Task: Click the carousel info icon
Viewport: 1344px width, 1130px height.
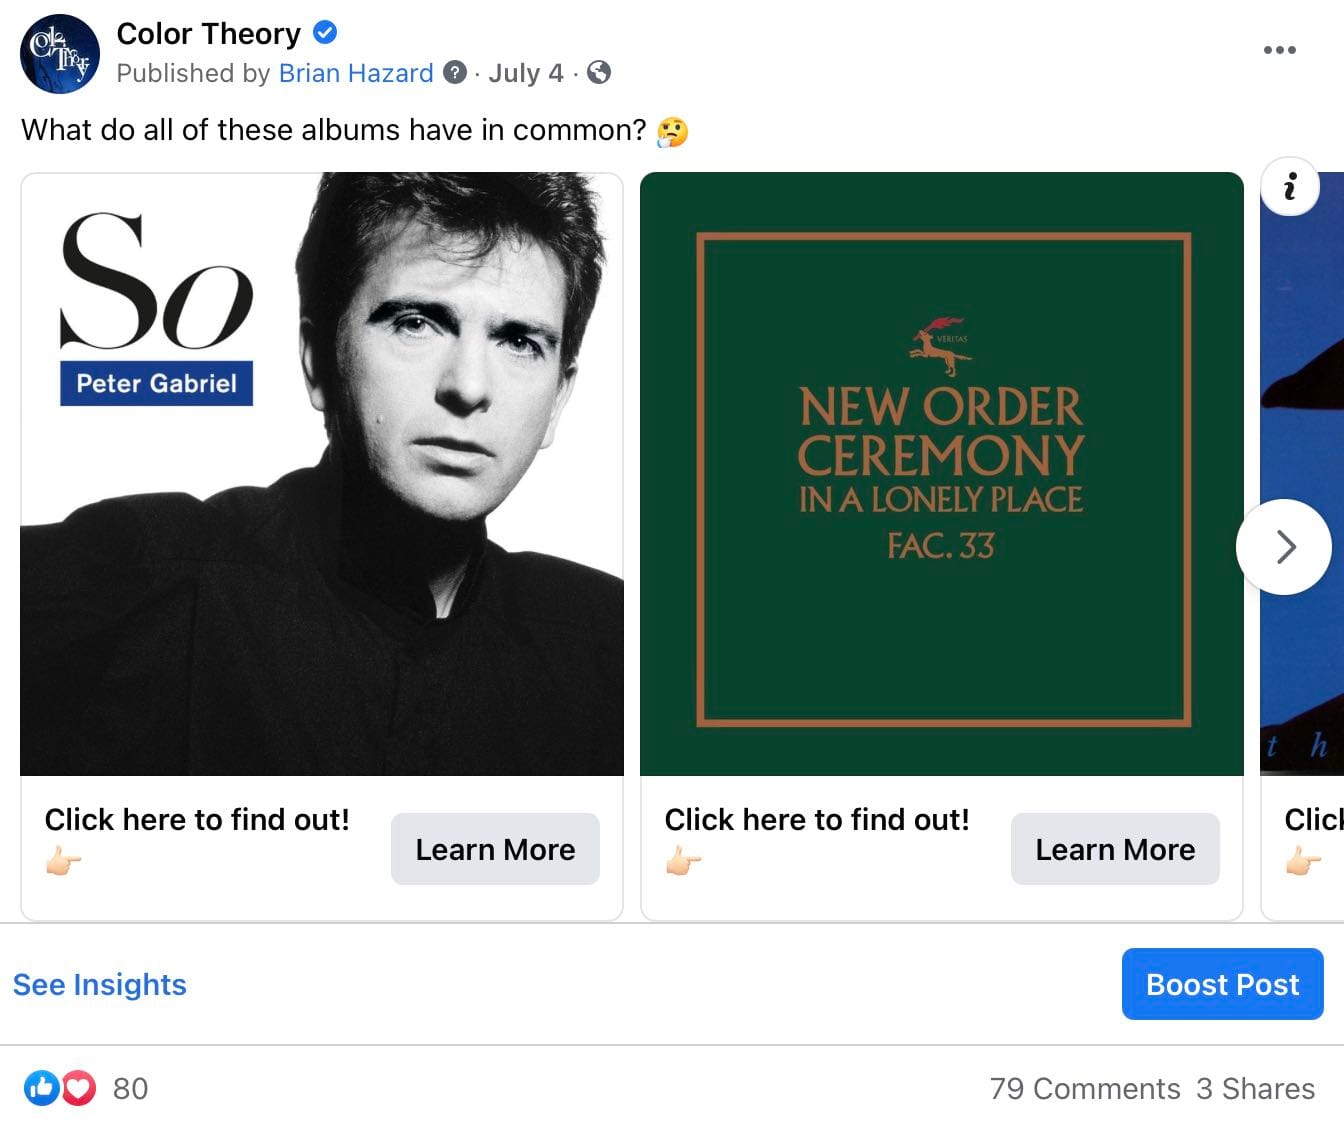Action: pos(1290,187)
